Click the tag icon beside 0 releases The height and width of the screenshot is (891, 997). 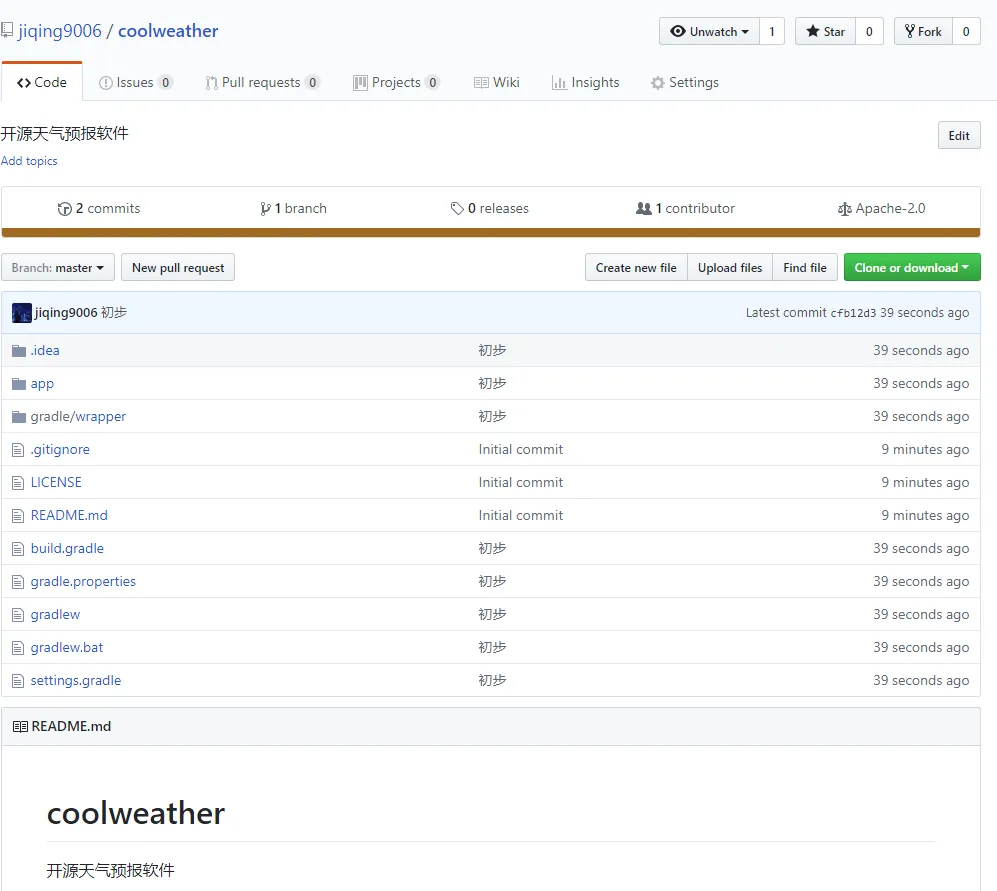(x=457, y=208)
